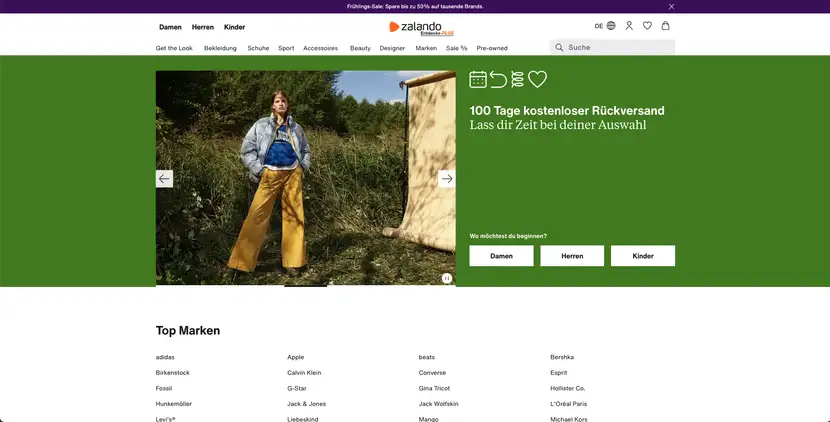Open the Hollister Co. brand link

pos(567,388)
